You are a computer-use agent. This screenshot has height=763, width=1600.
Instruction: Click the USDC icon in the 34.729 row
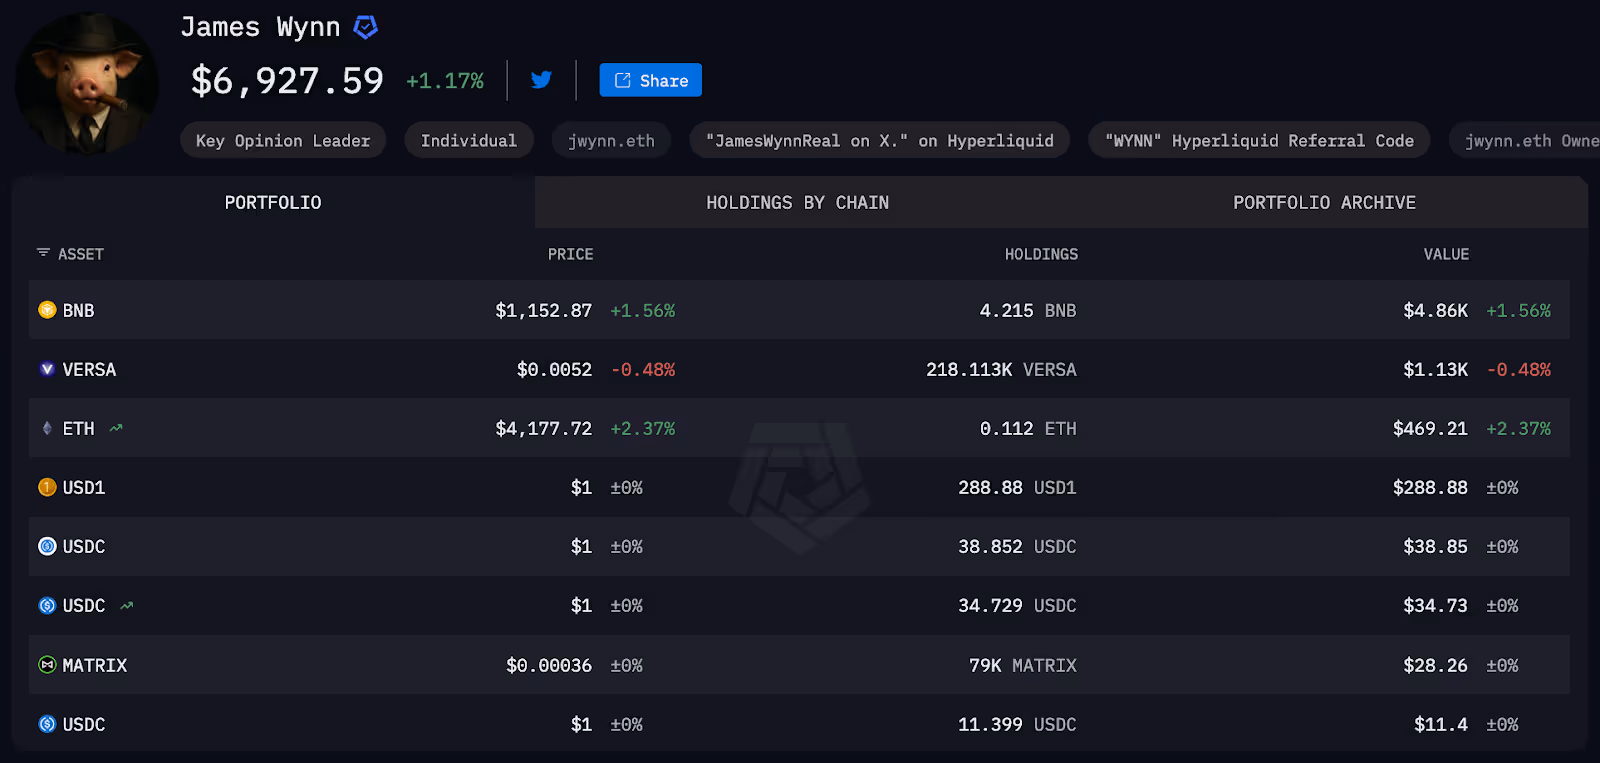[x=47, y=605]
